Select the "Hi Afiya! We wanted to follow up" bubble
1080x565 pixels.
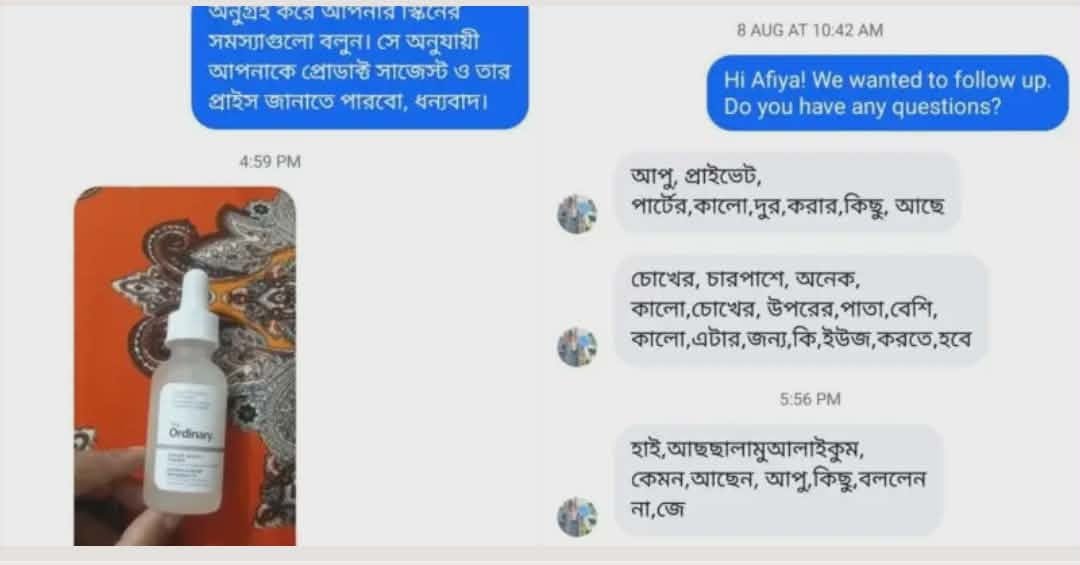tap(887, 93)
